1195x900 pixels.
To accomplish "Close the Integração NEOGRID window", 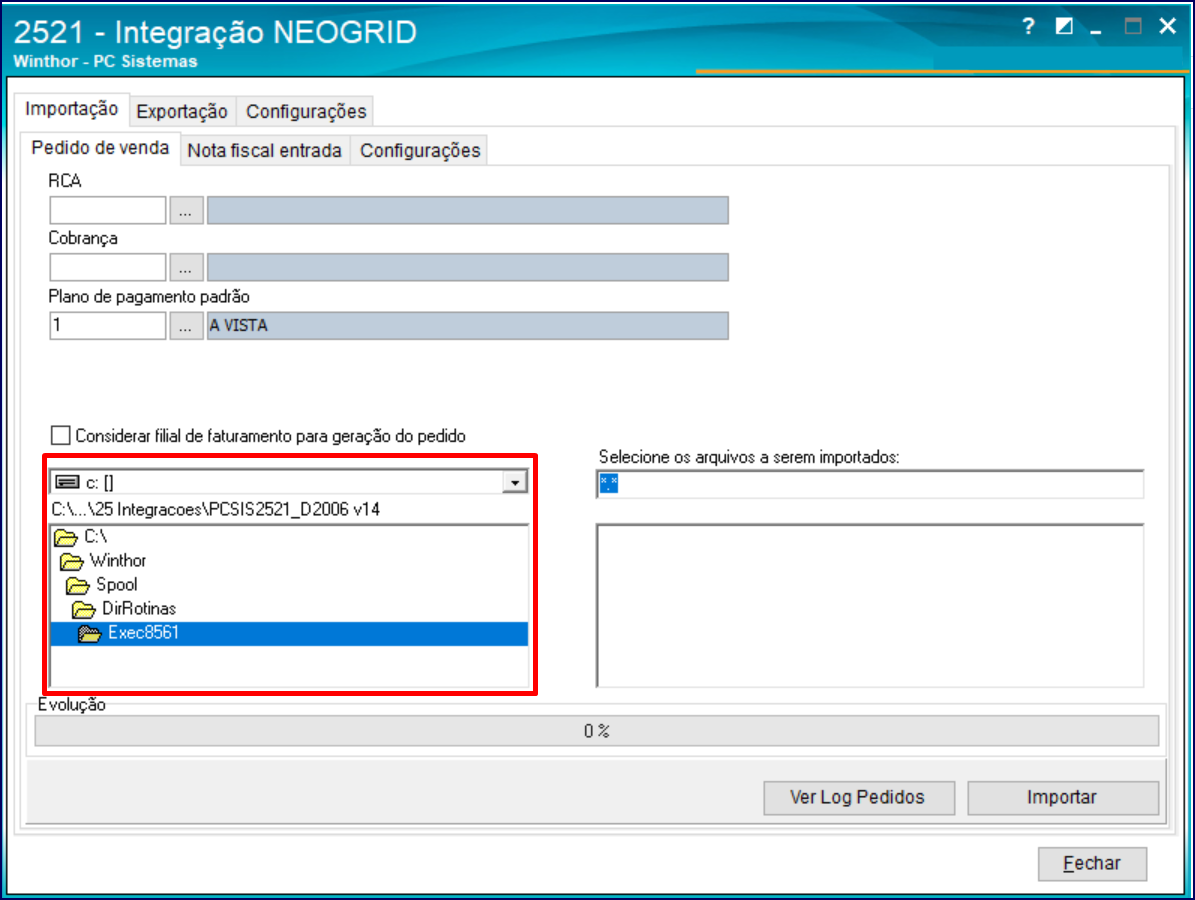I will click(1167, 27).
